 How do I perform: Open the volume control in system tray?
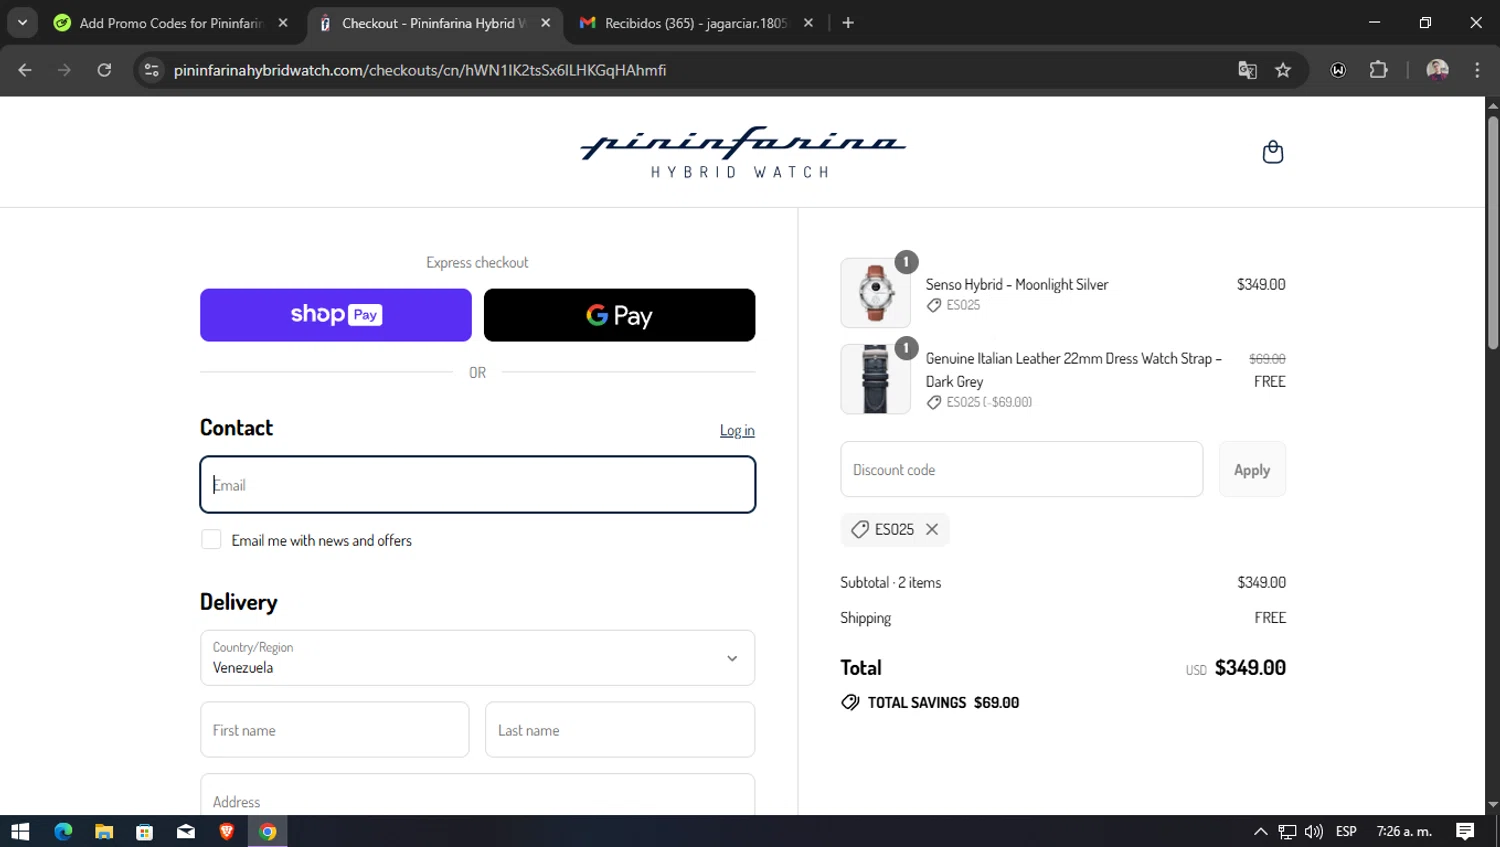(1314, 831)
